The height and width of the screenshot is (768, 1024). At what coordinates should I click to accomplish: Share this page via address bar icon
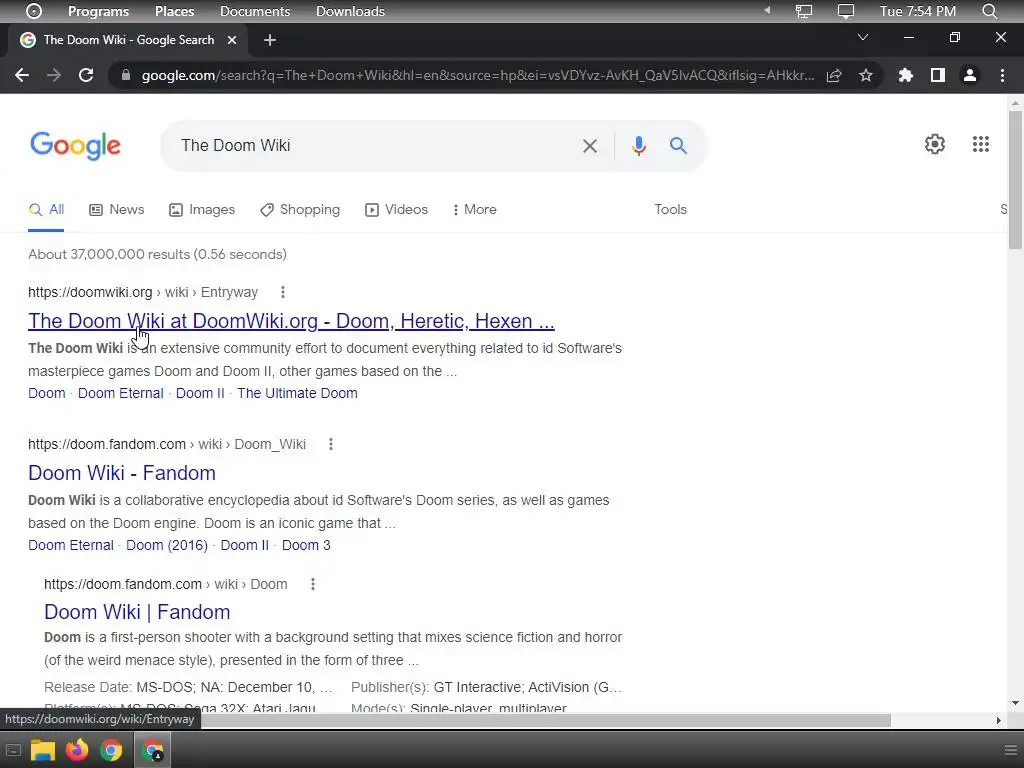(x=834, y=75)
